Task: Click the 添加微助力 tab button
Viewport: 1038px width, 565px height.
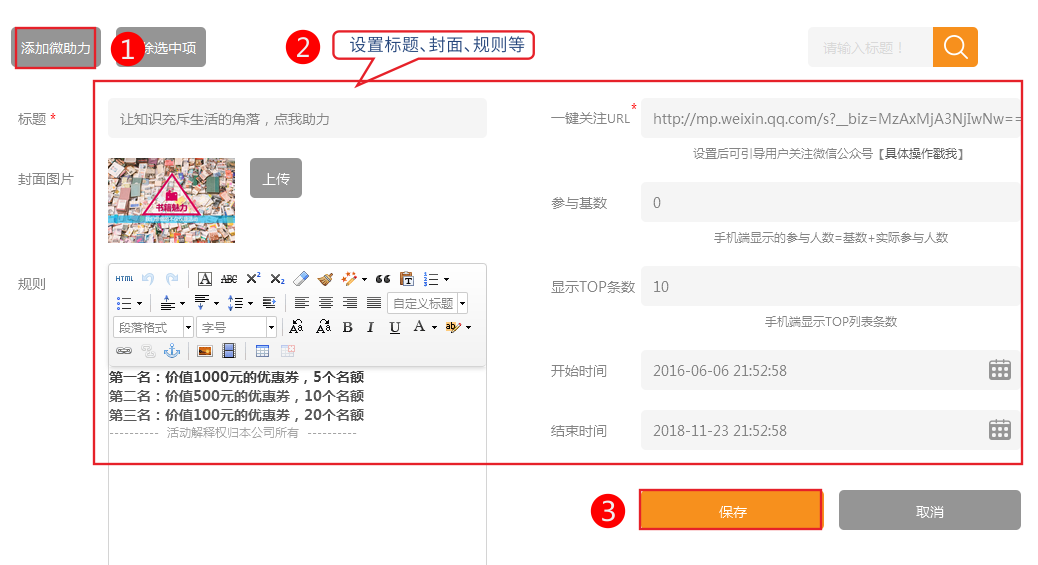Action: (56, 48)
